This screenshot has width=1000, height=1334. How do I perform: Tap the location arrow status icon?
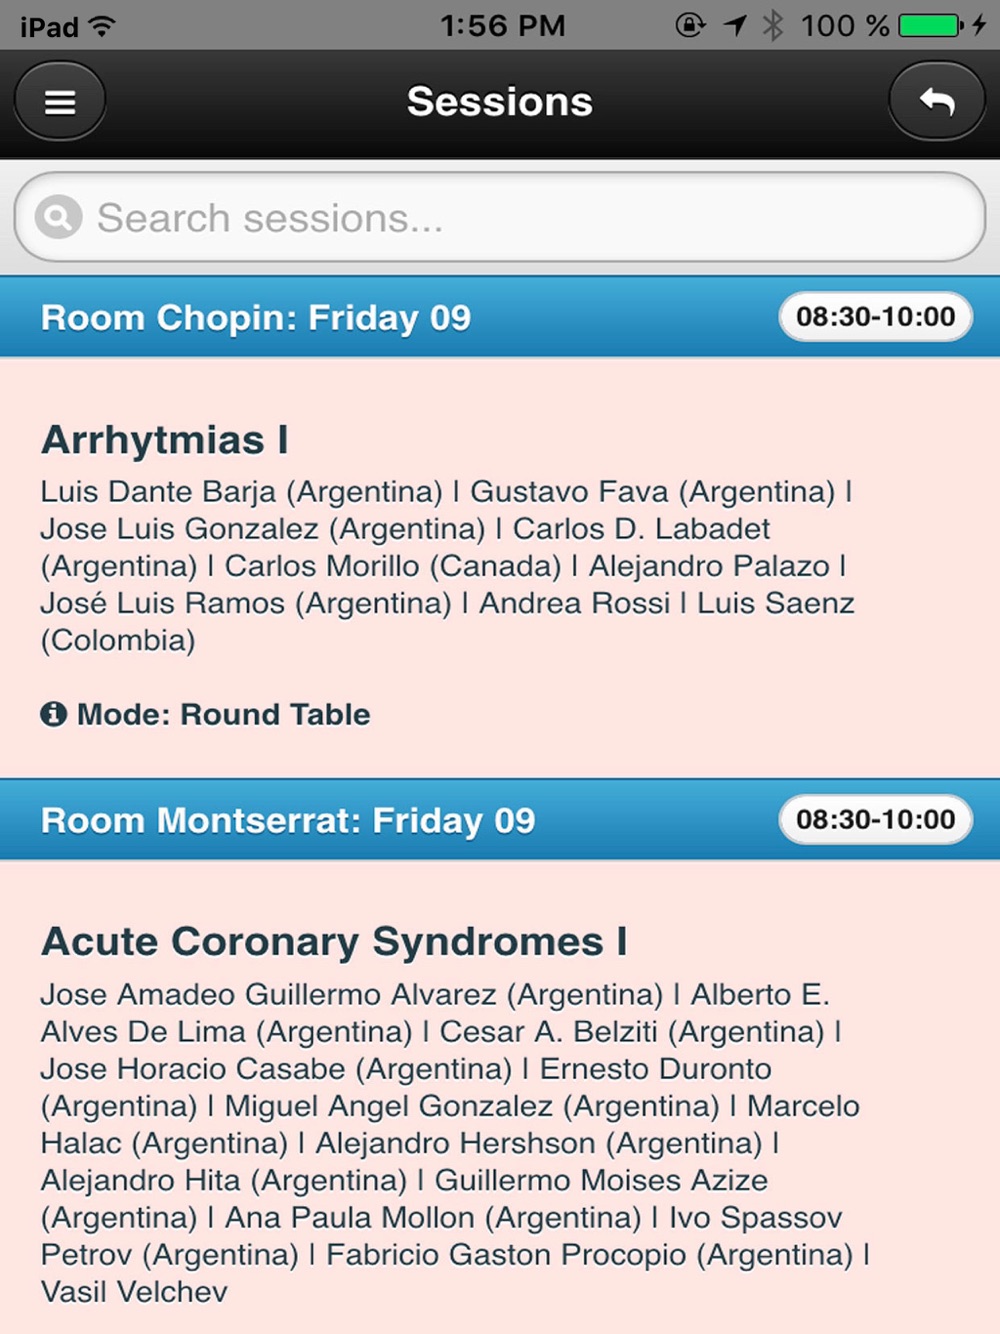point(736,26)
